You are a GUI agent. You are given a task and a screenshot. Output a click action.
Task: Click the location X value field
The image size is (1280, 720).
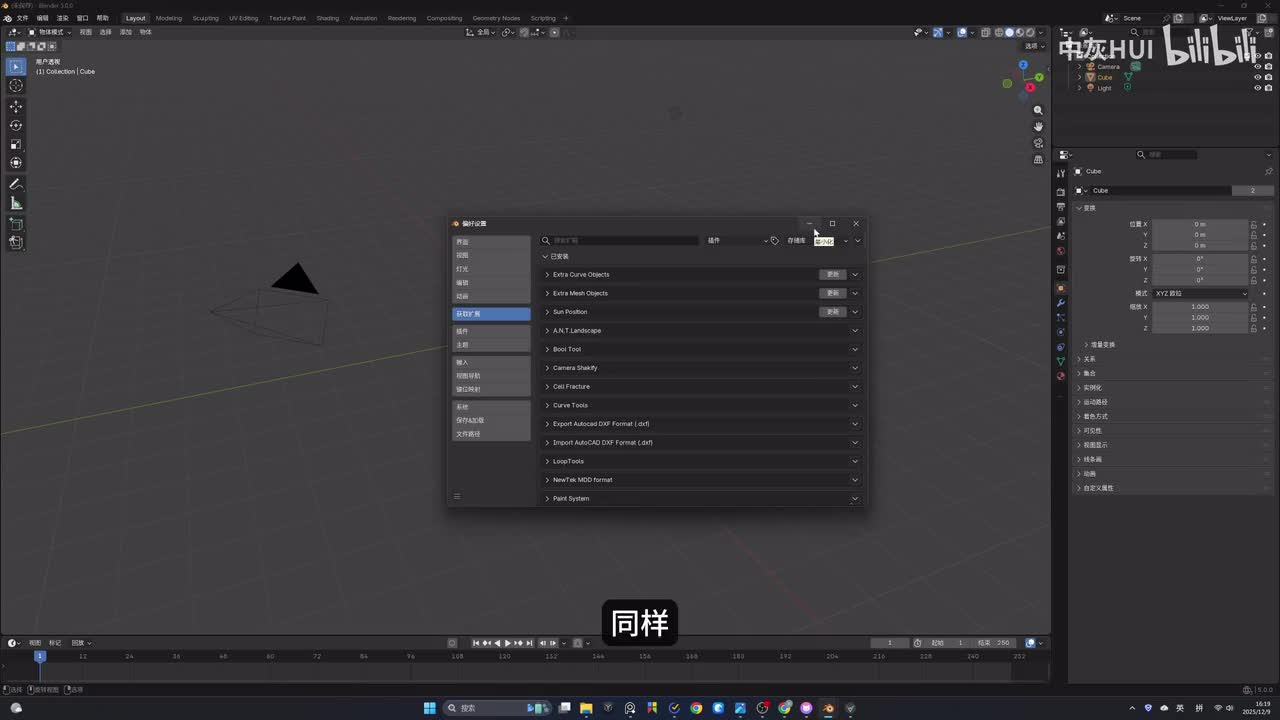1200,224
